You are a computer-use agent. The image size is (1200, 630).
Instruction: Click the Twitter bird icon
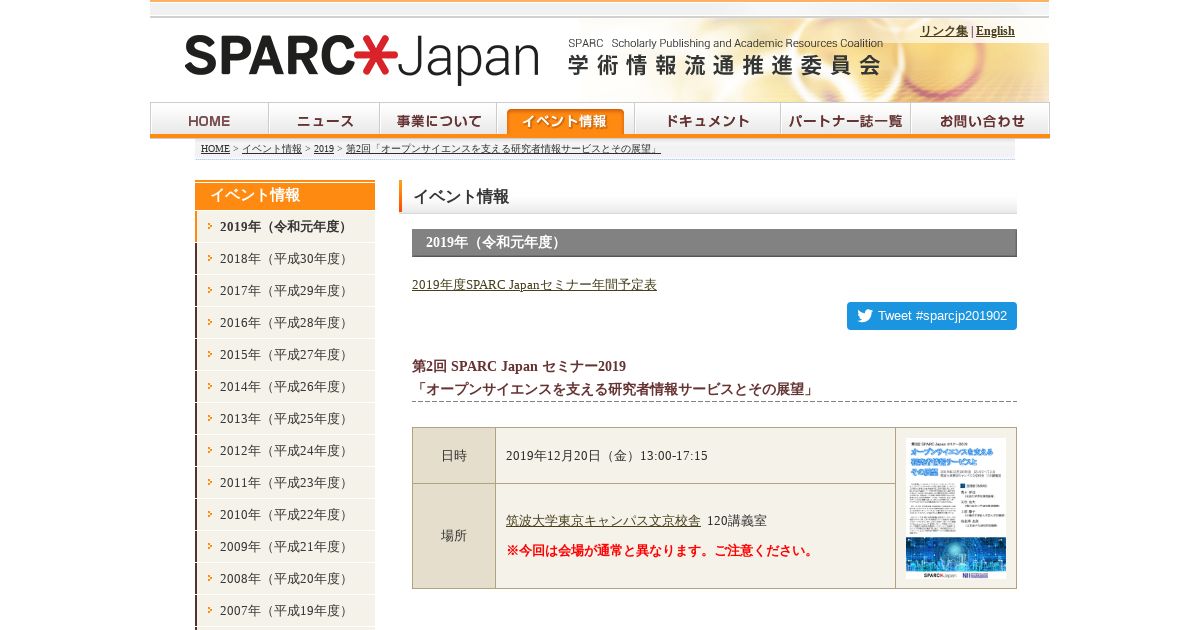(x=865, y=316)
